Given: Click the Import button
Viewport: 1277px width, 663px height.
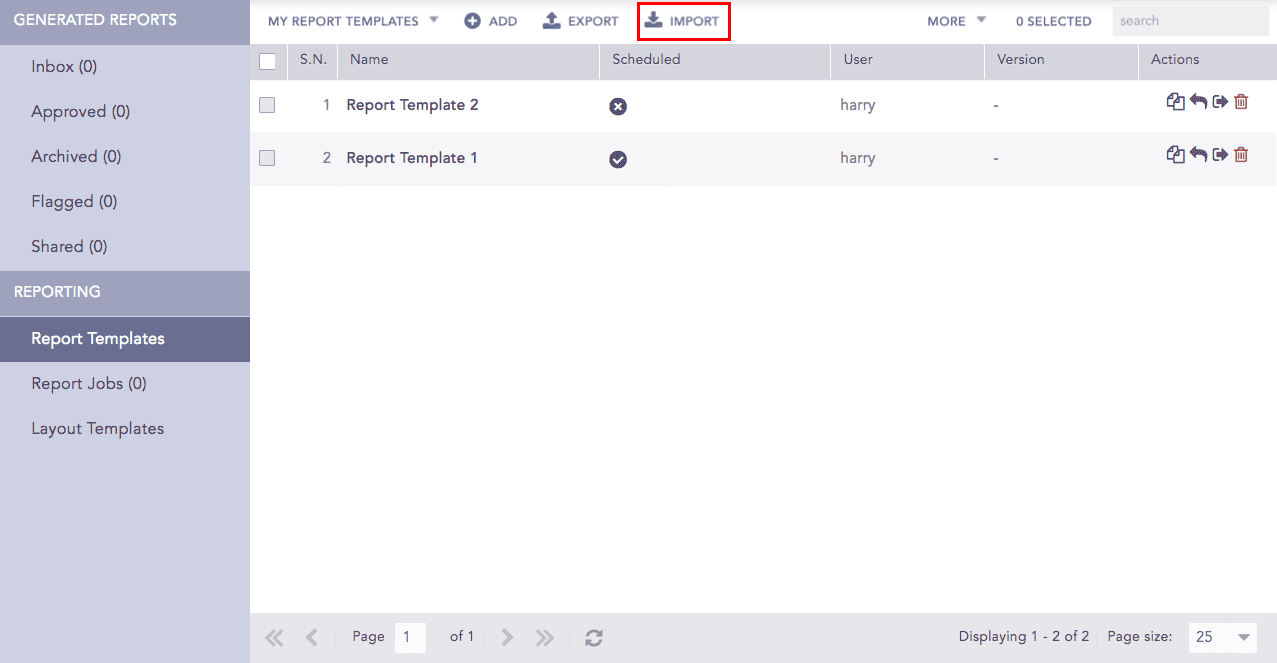Looking at the screenshot, I should point(683,21).
